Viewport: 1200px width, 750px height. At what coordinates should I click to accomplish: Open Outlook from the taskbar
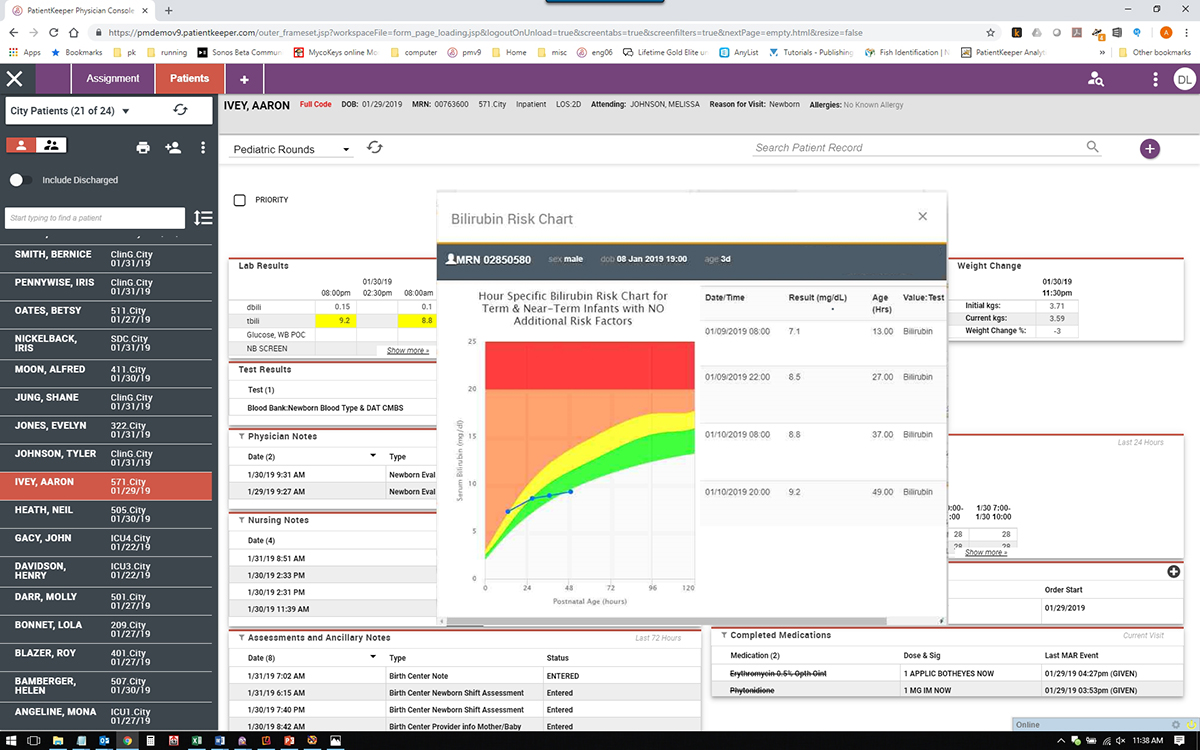105,740
